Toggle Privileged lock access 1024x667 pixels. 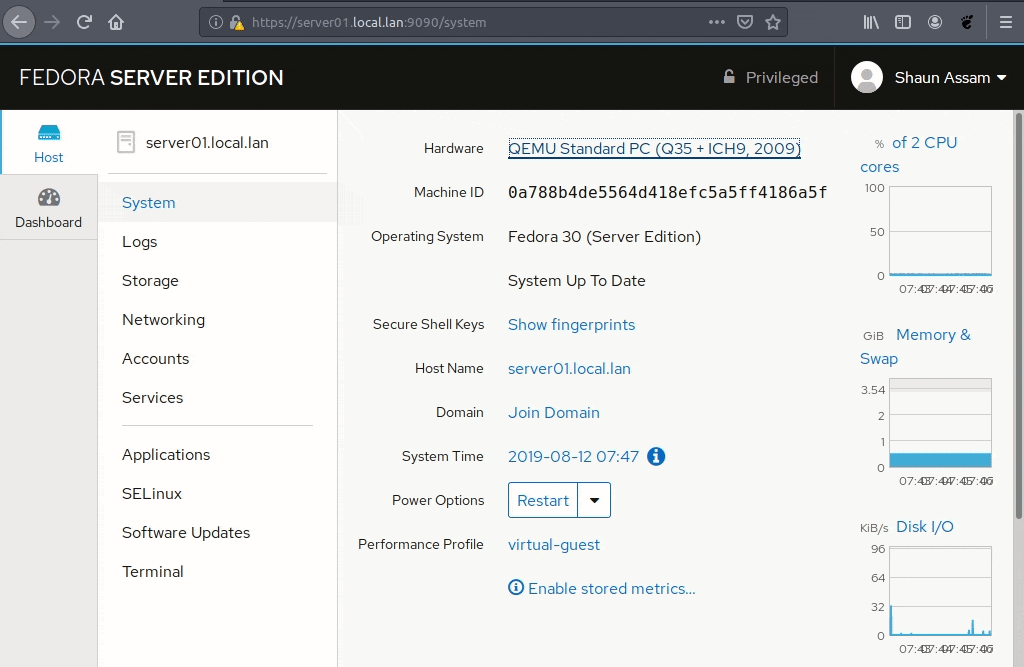(x=770, y=77)
